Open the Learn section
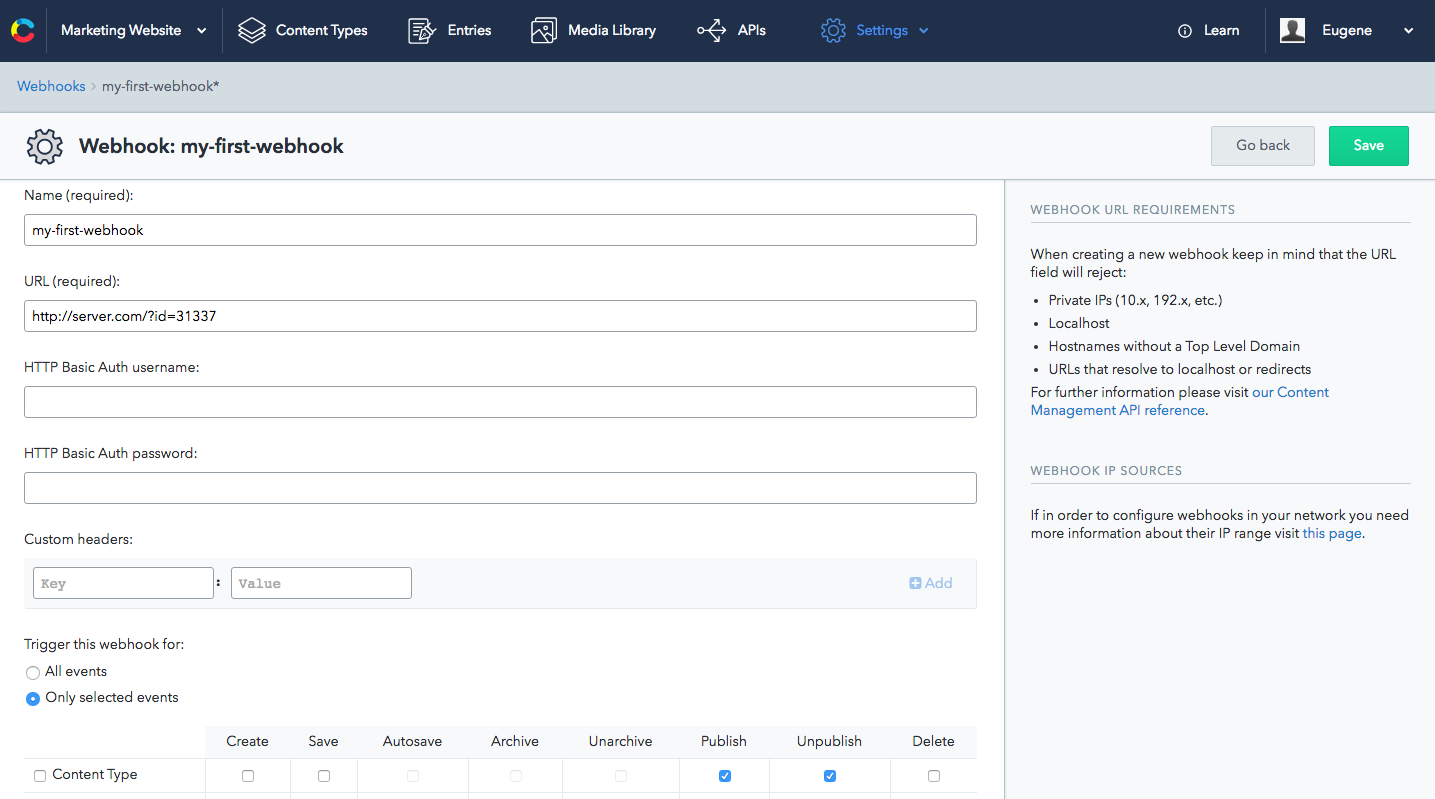The width and height of the screenshot is (1435, 799). point(1209,31)
